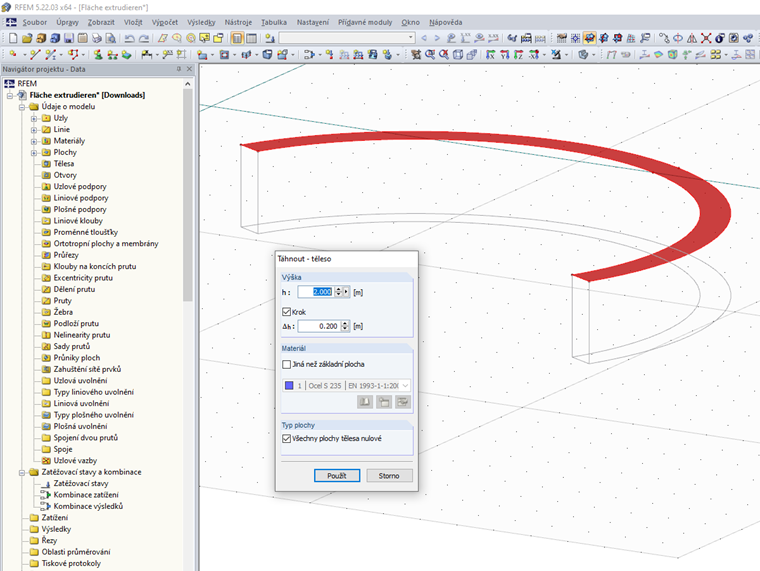
Task: Select 'Tiskové protokoly' tree item
Action: pos(71,563)
